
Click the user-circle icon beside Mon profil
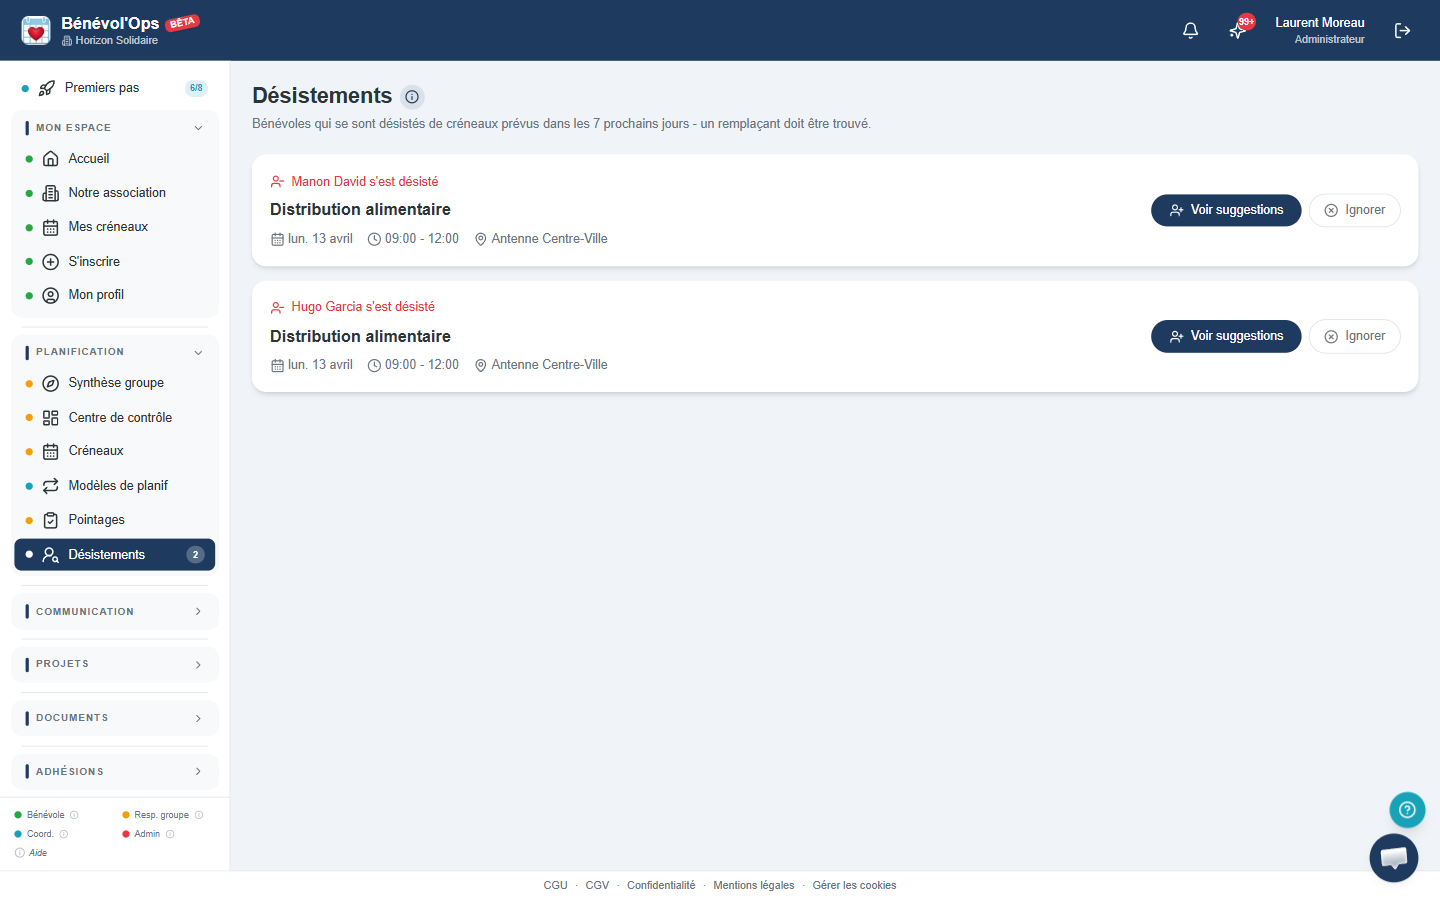(51, 295)
